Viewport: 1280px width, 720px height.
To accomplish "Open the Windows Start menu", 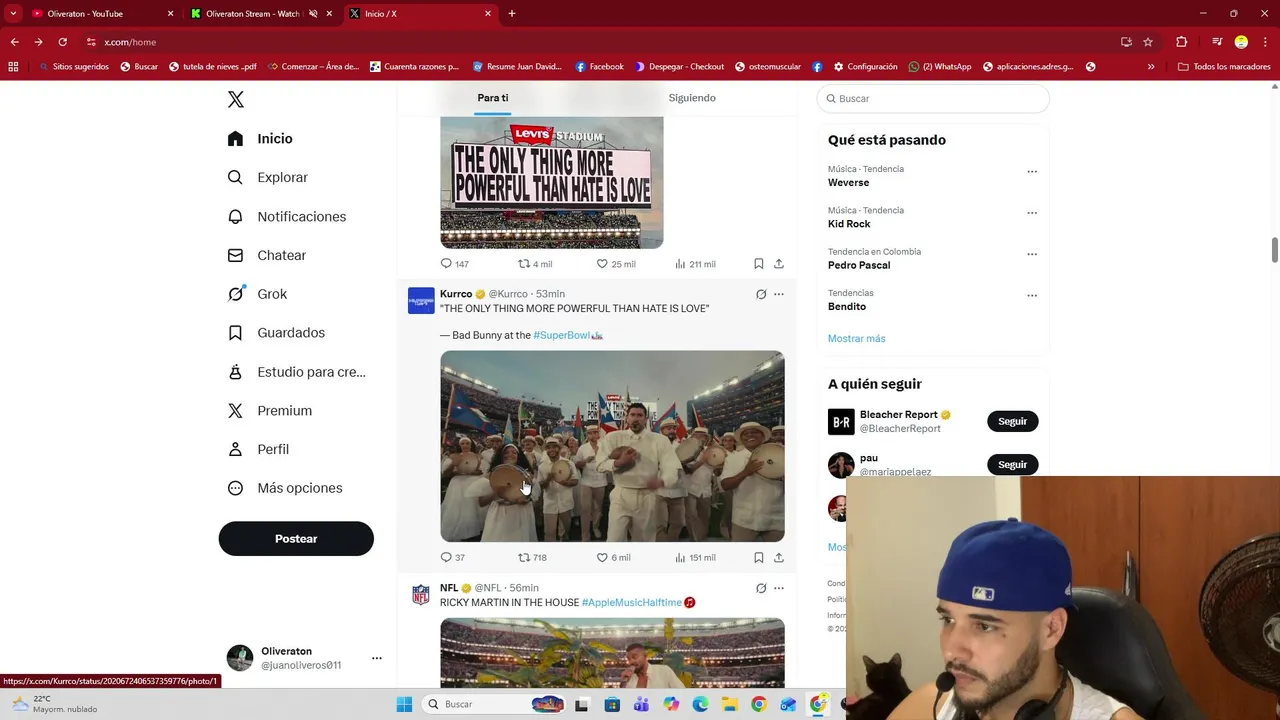I will coord(404,704).
